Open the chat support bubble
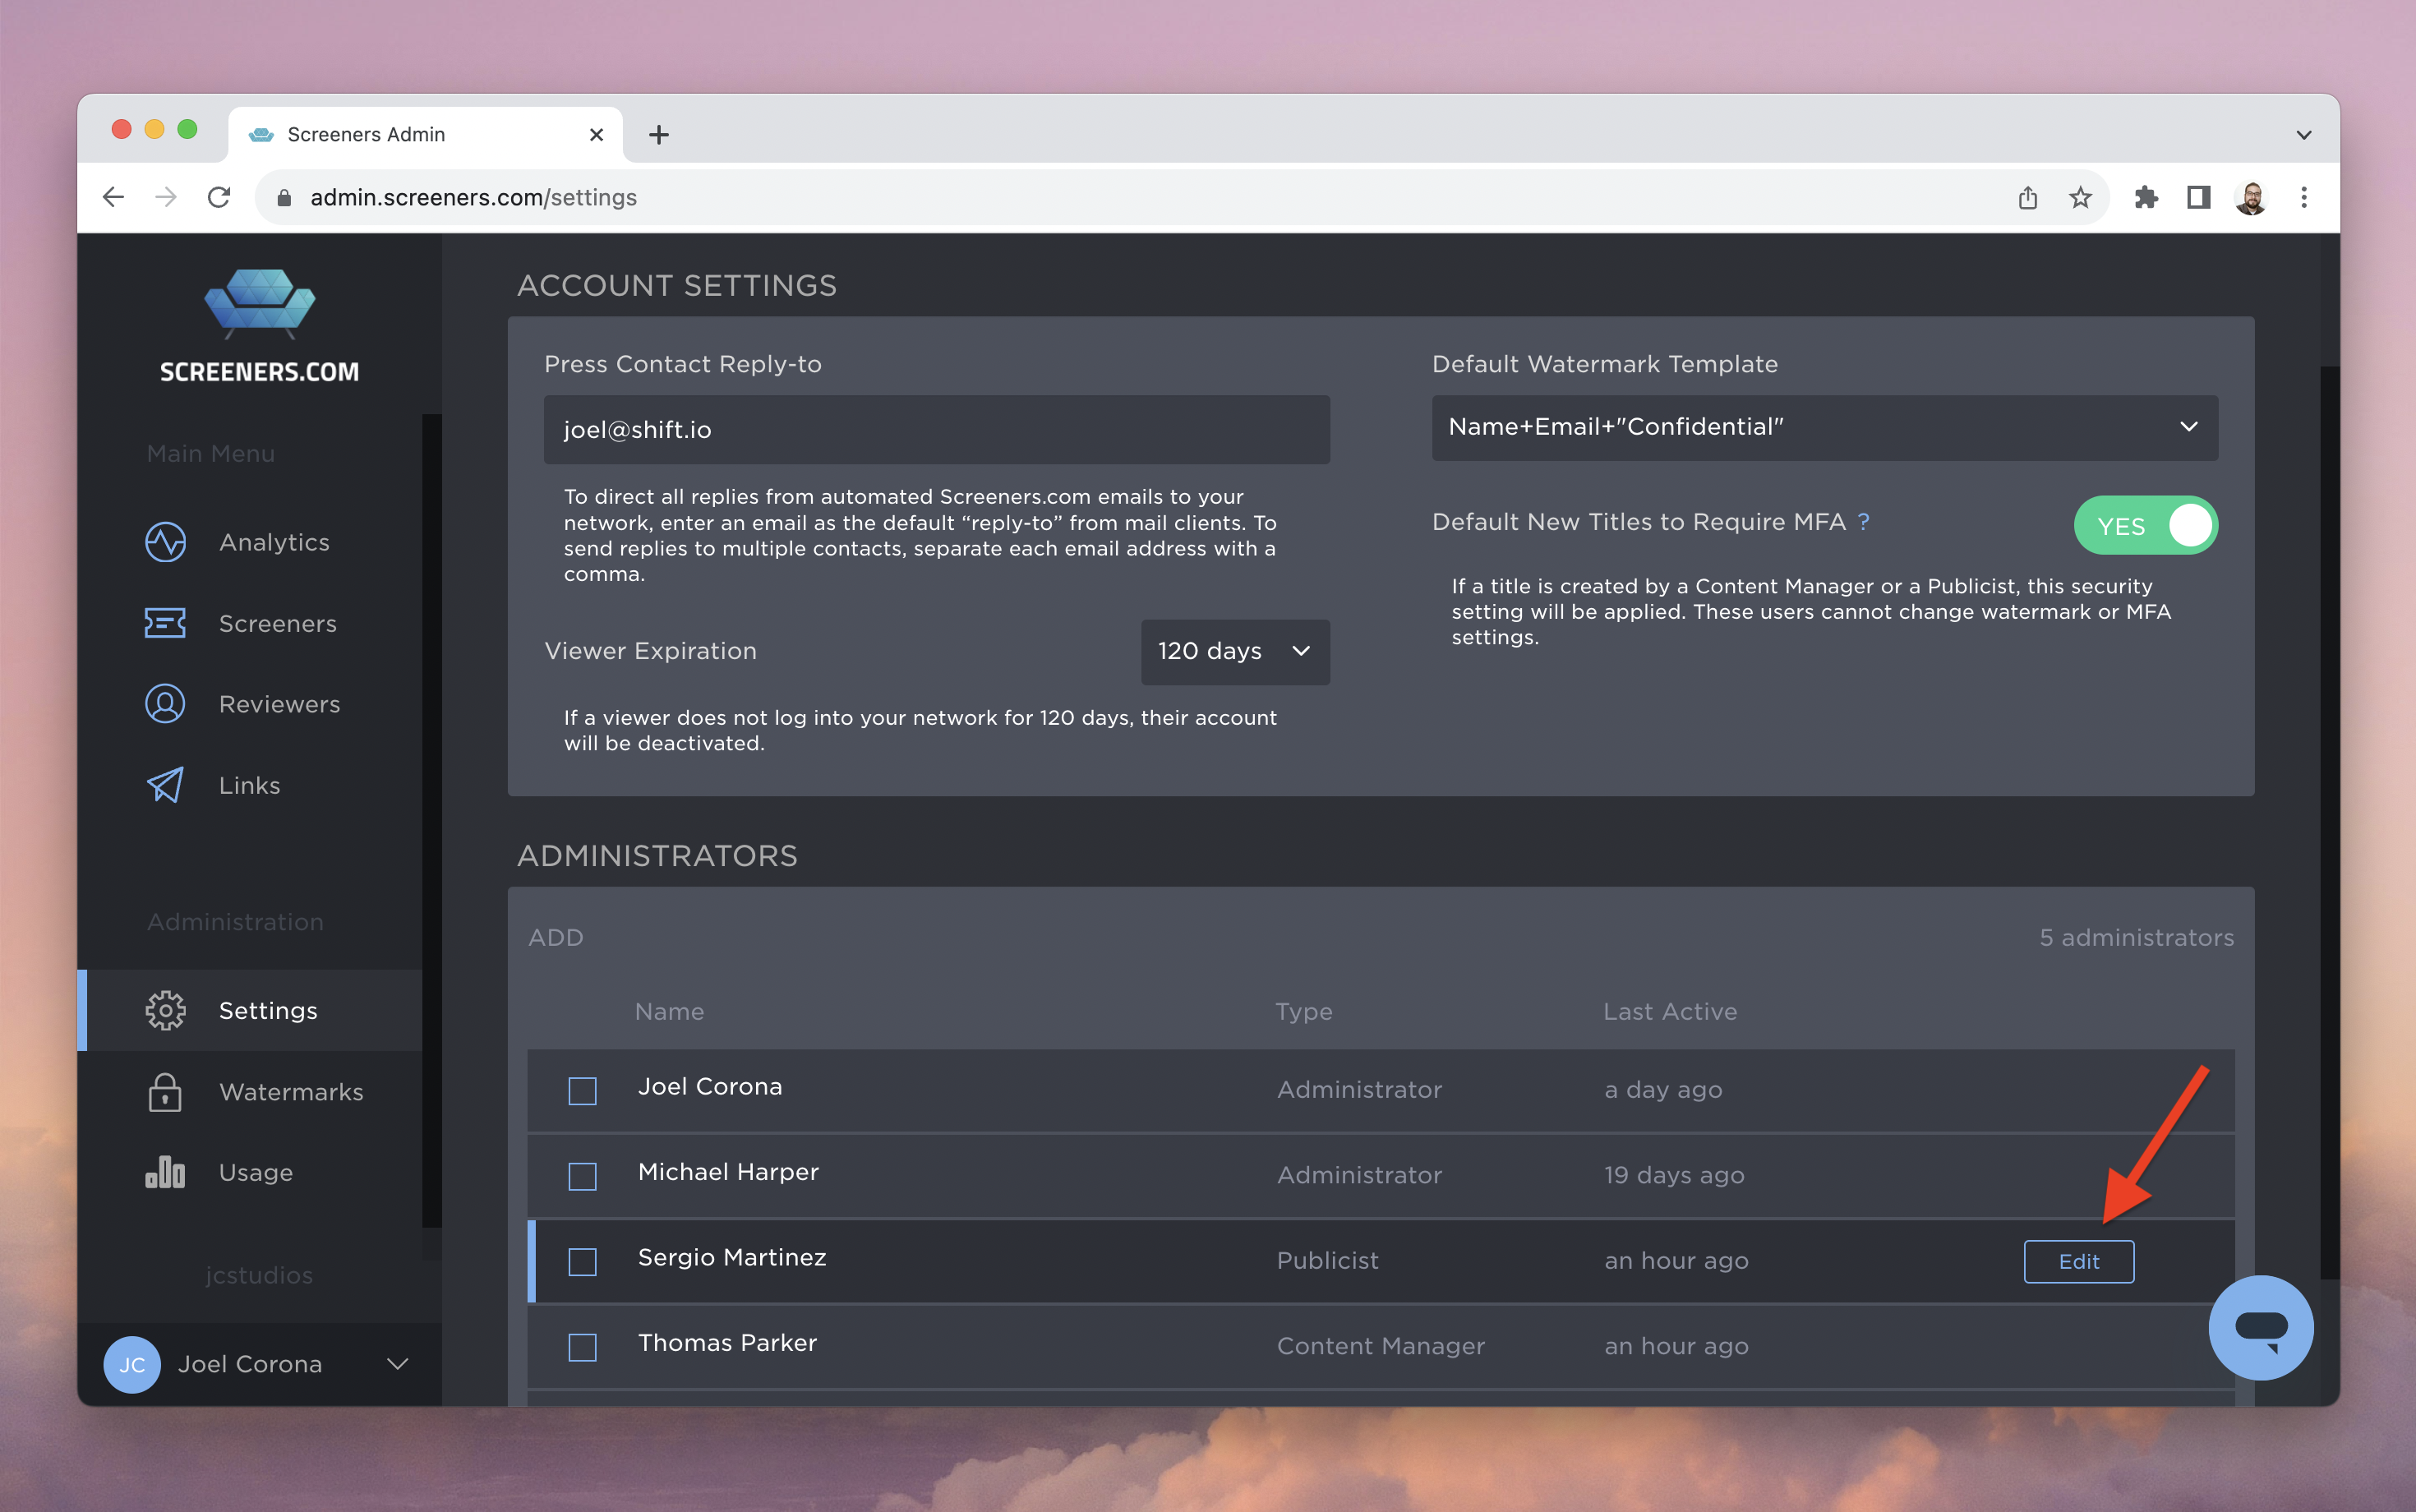This screenshot has width=2416, height=1512. pyautogui.click(x=2260, y=1327)
